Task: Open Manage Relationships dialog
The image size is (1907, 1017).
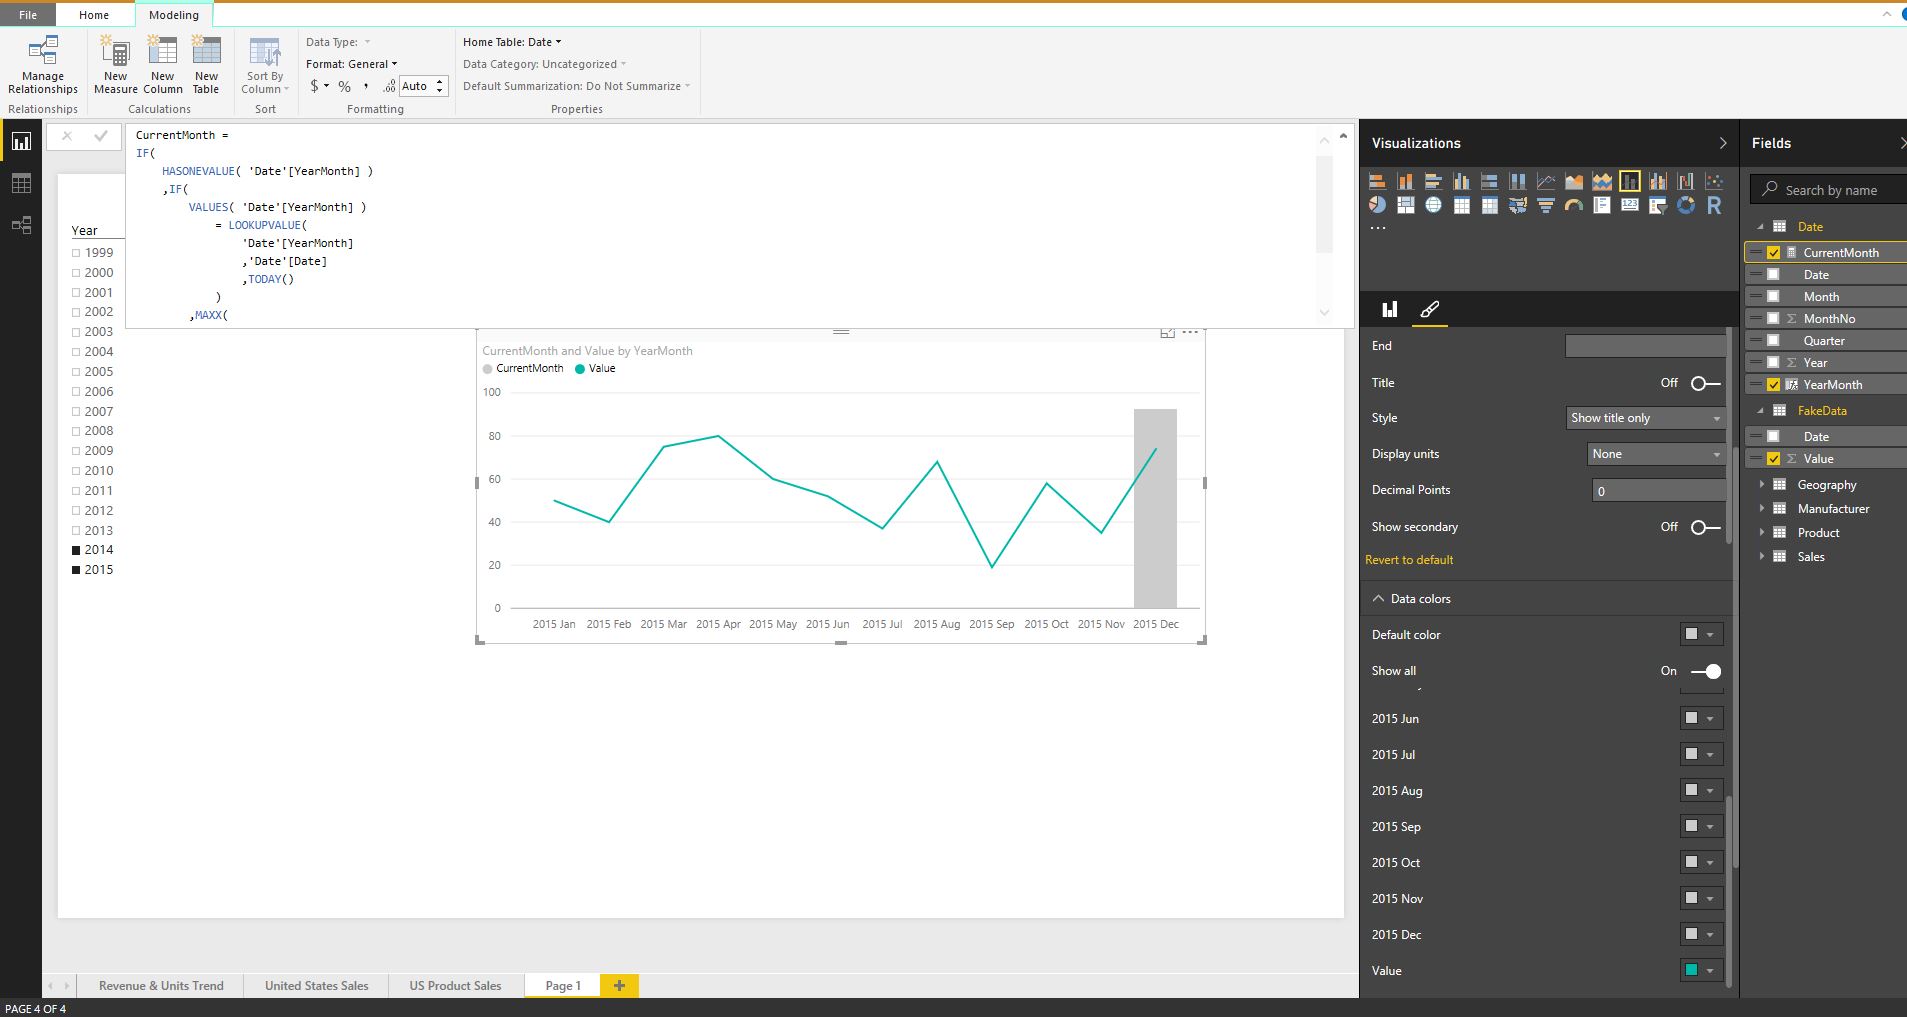Action: coord(43,65)
